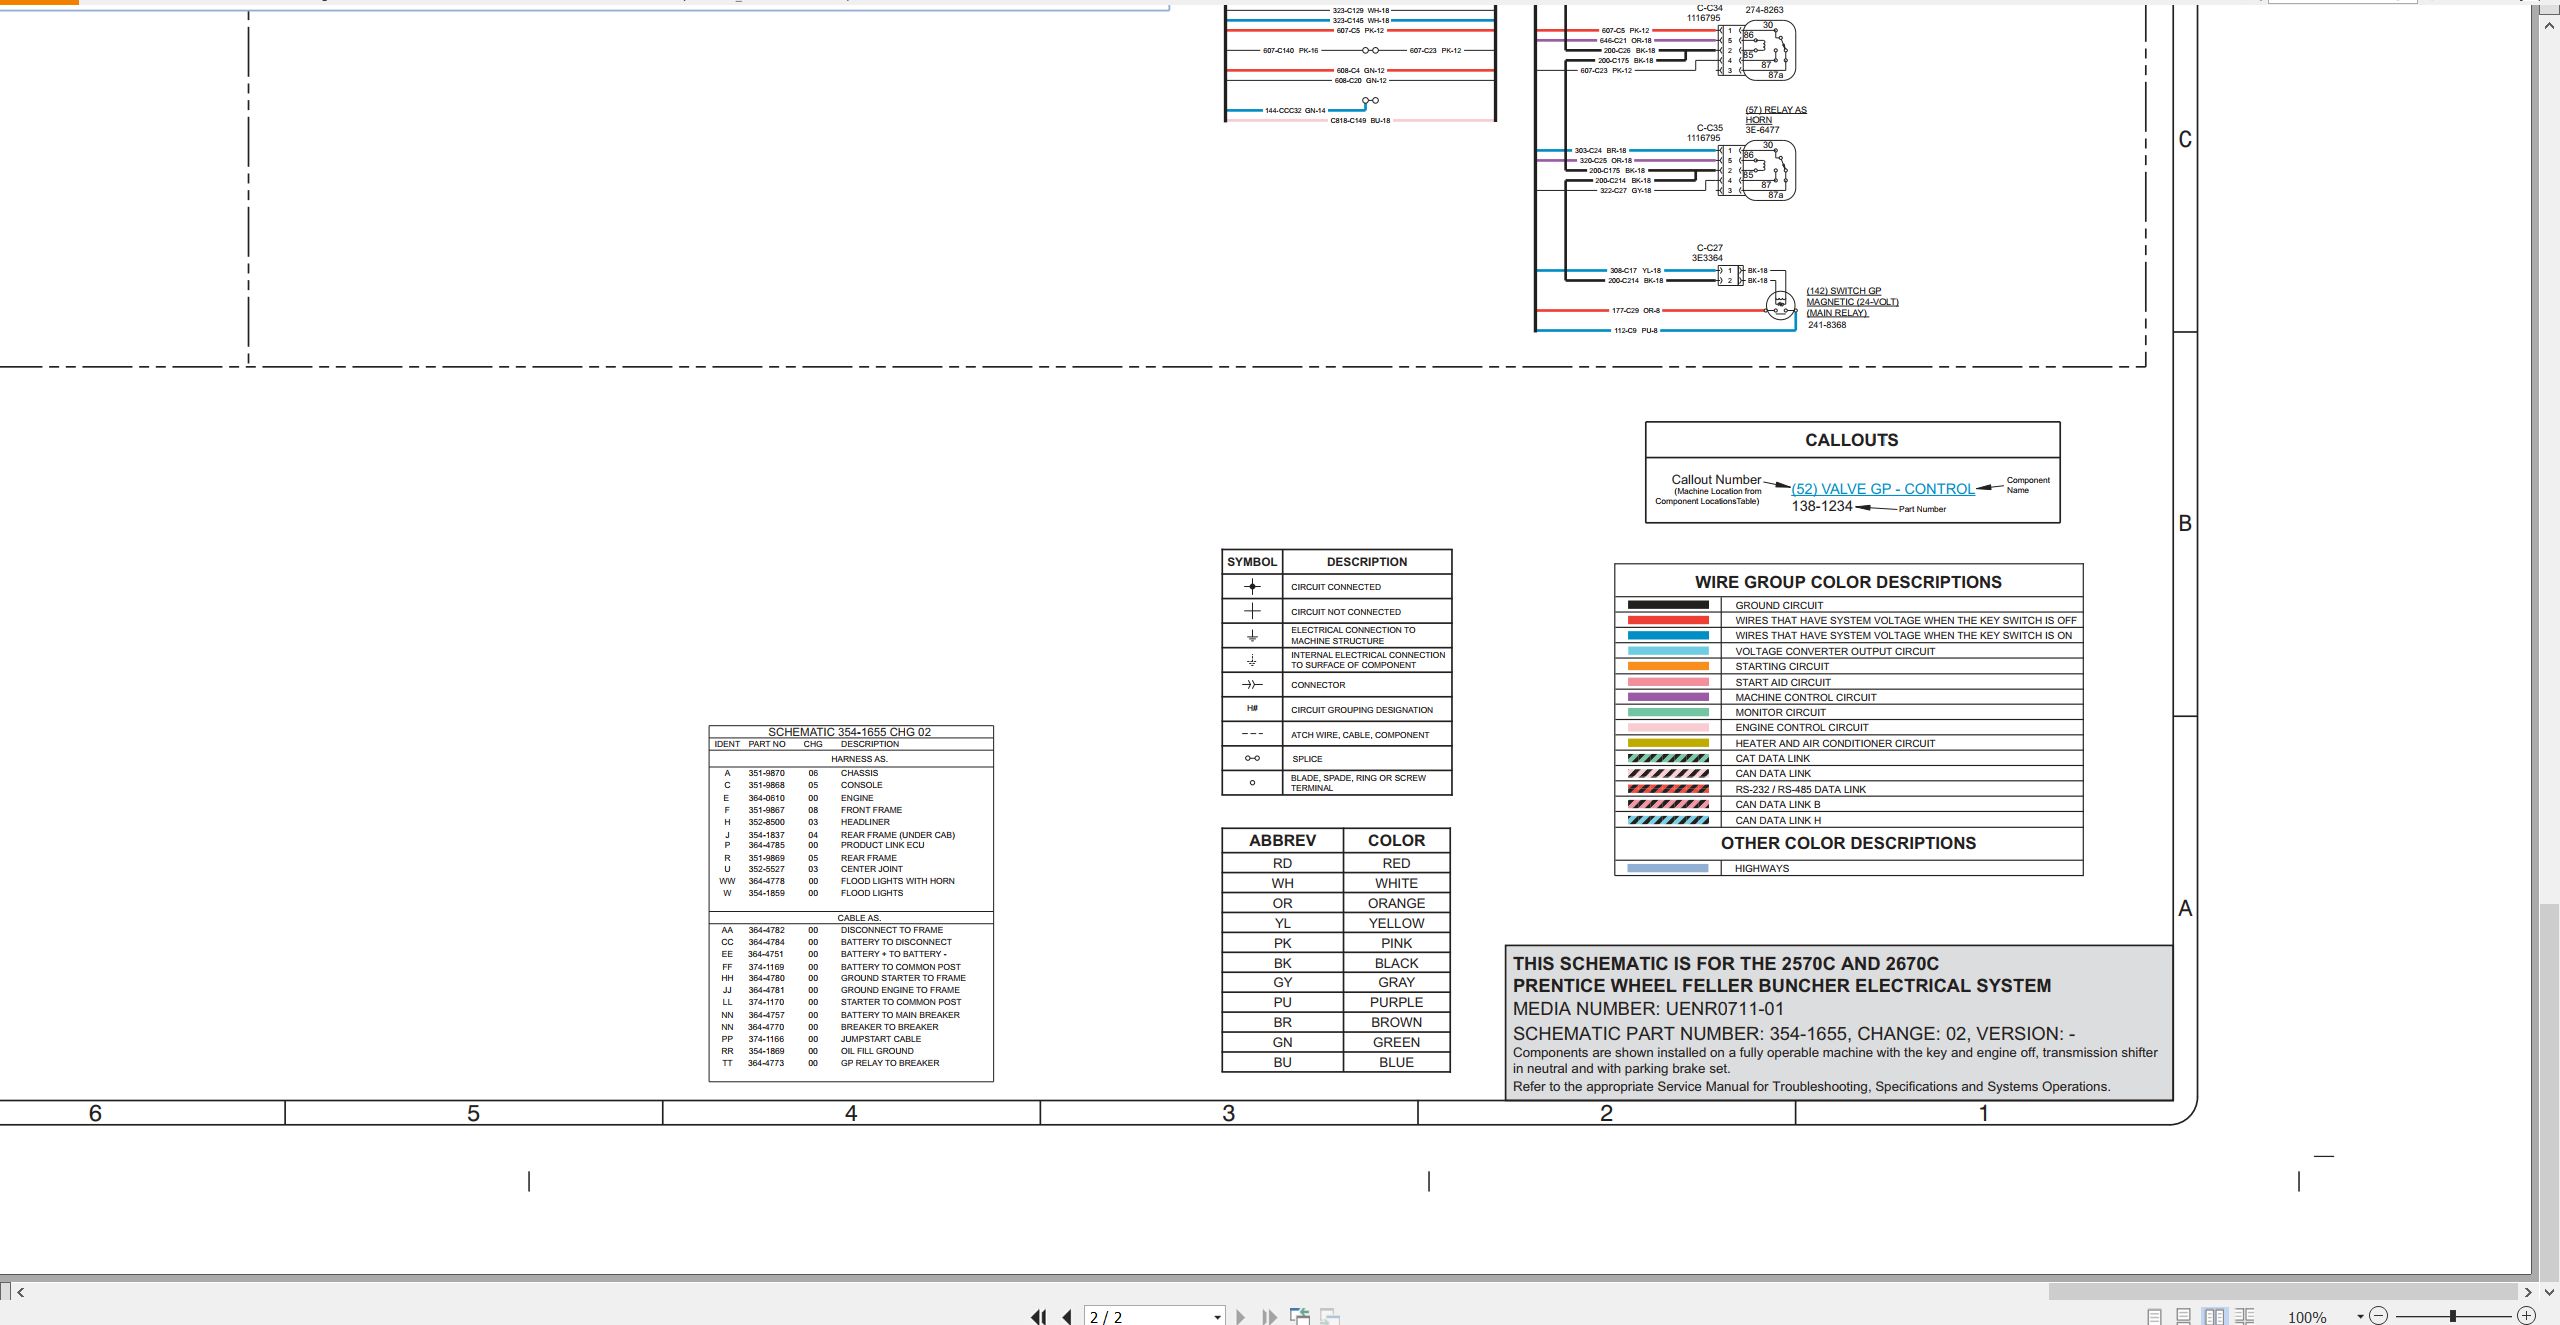Open the (52) VALVE GP - CONTROL link

tap(1882, 489)
